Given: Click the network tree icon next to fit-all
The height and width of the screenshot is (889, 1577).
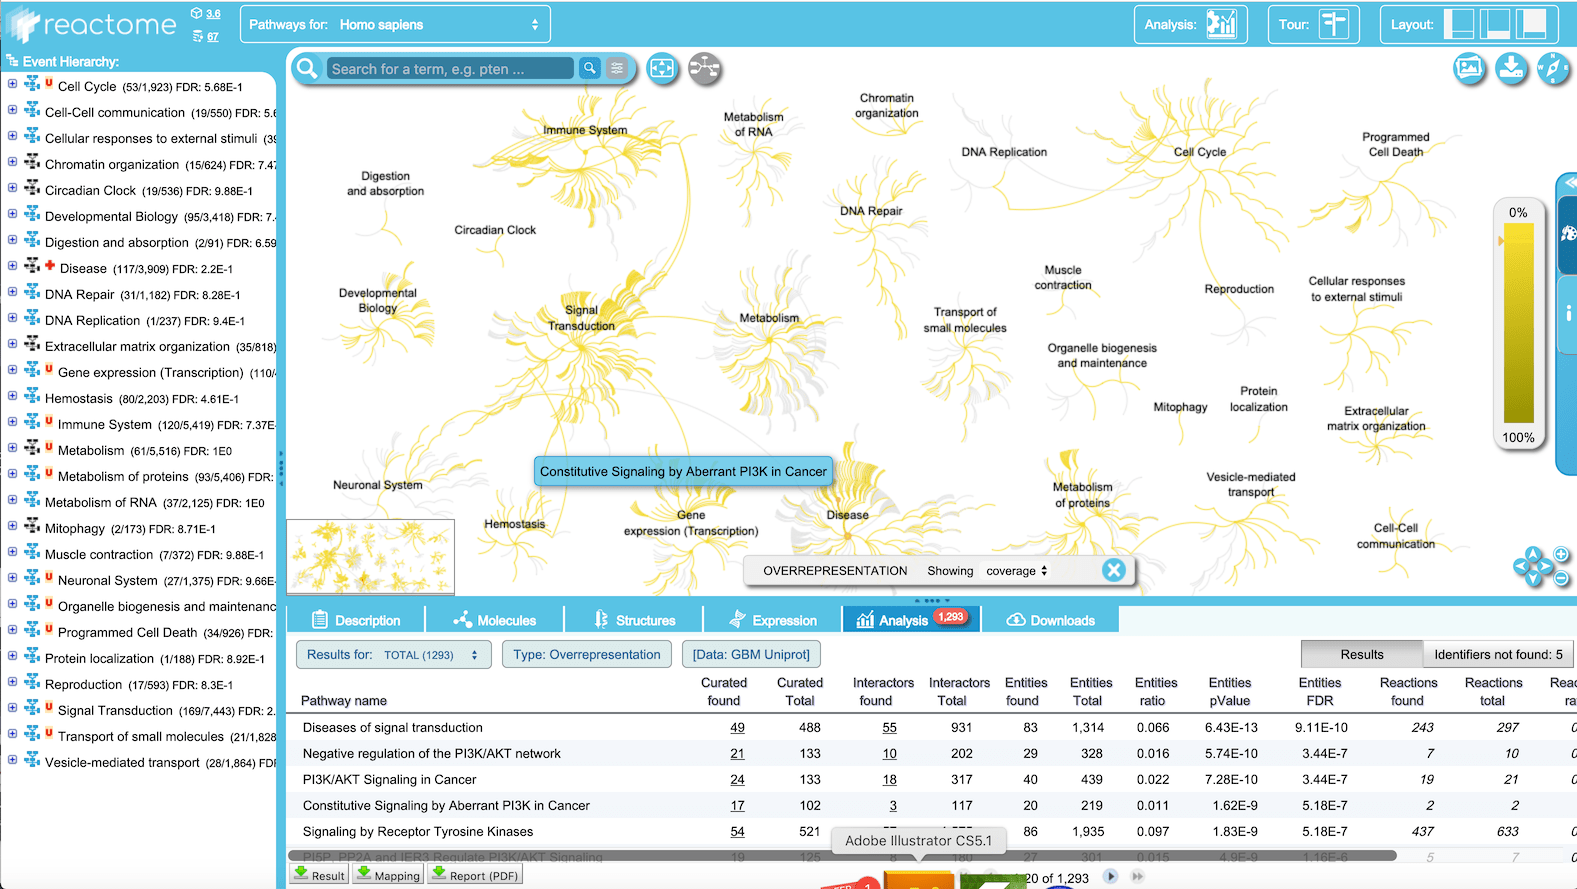Looking at the screenshot, I should tap(704, 68).
